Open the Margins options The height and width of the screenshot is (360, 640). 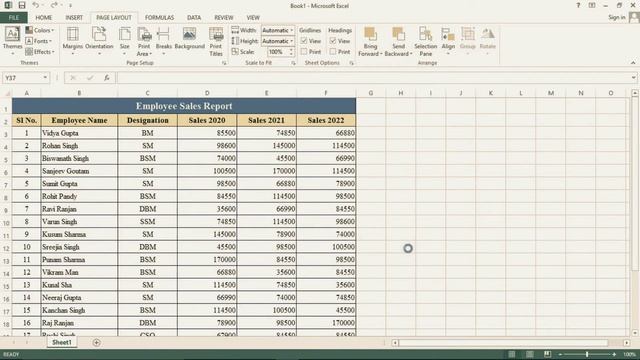(73, 41)
